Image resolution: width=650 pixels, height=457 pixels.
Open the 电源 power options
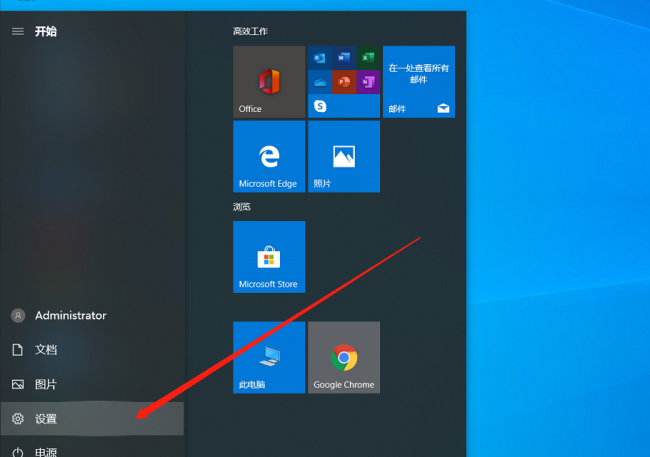click(x=92, y=448)
